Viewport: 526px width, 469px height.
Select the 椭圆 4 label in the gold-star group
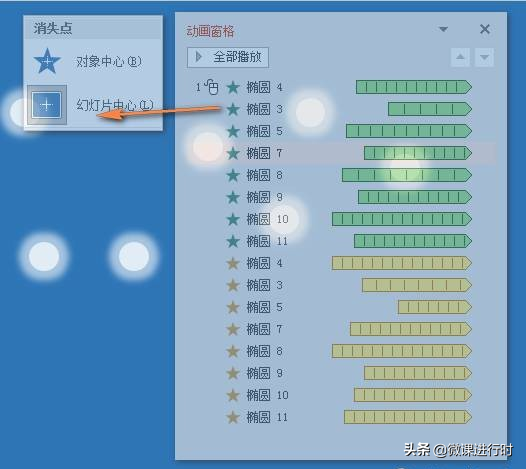pyautogui.click(x=264, y=264)
